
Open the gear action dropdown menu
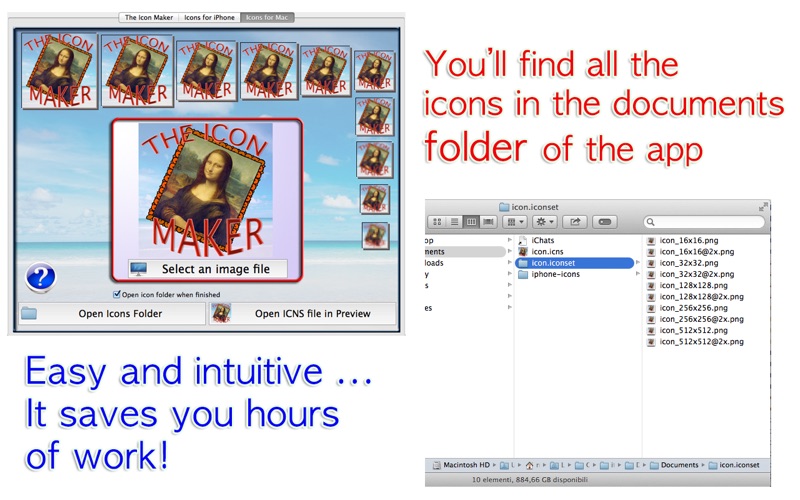545,222
